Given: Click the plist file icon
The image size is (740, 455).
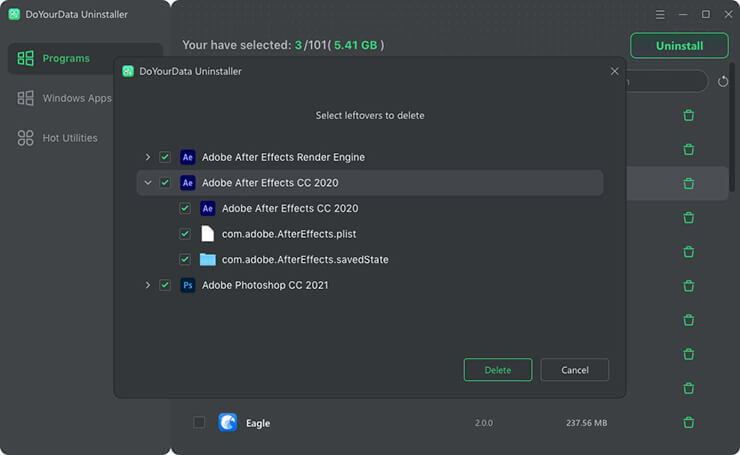Looking at the screenshot, I should tap(208, 234).
